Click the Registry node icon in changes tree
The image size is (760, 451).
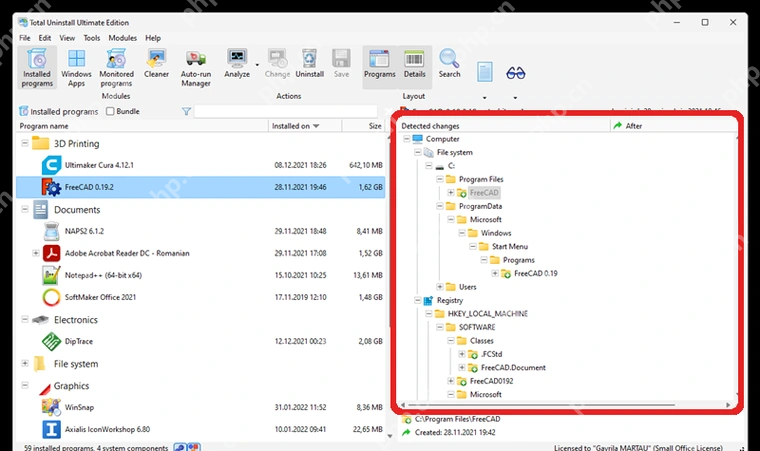pyautogui.click(x=428, y=300)
